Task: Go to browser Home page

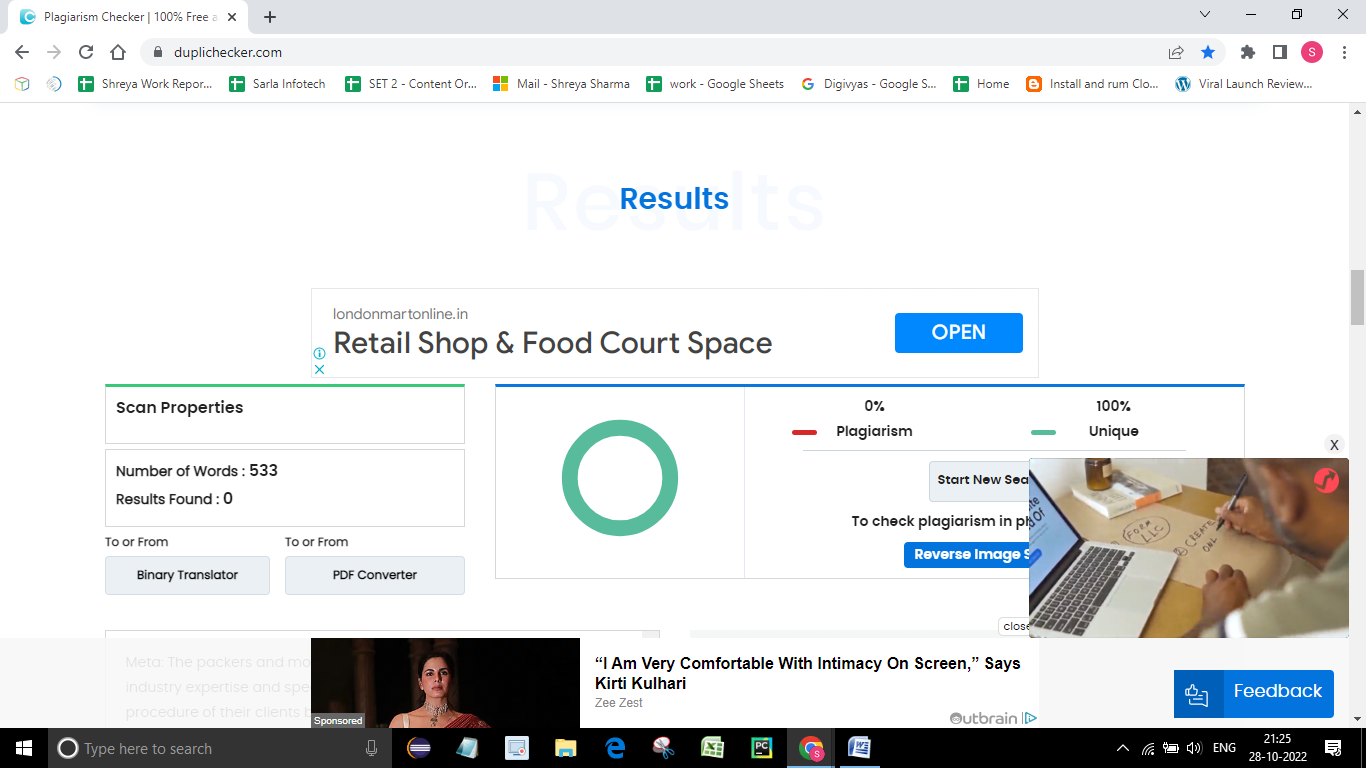Action: tap(118, 52)
